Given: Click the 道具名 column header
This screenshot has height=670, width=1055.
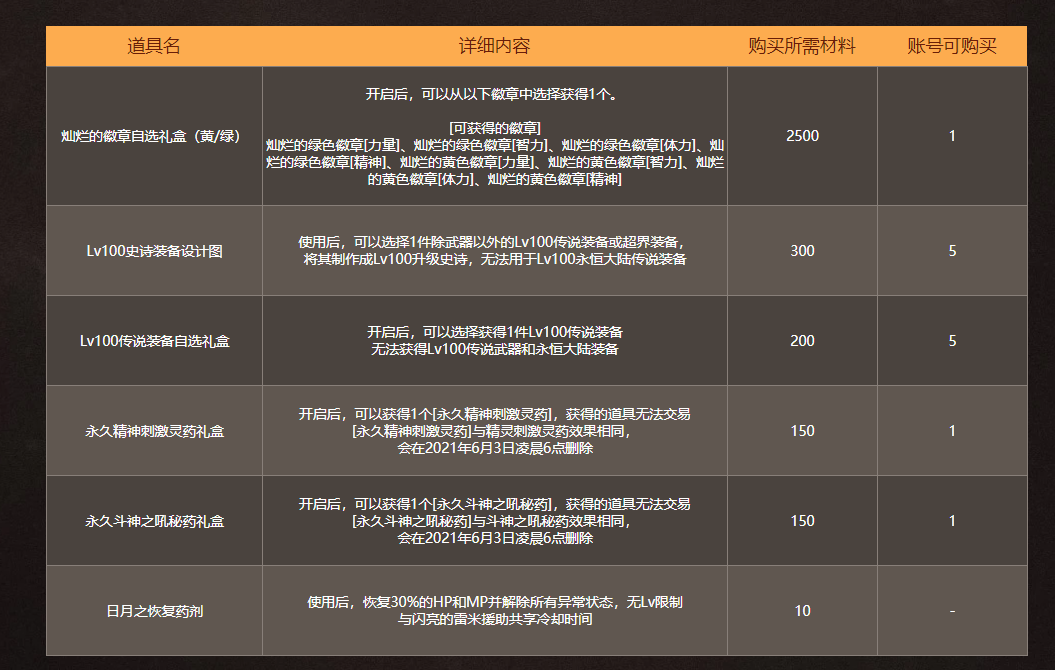Looking at the screenshot, I should [154, 46].
